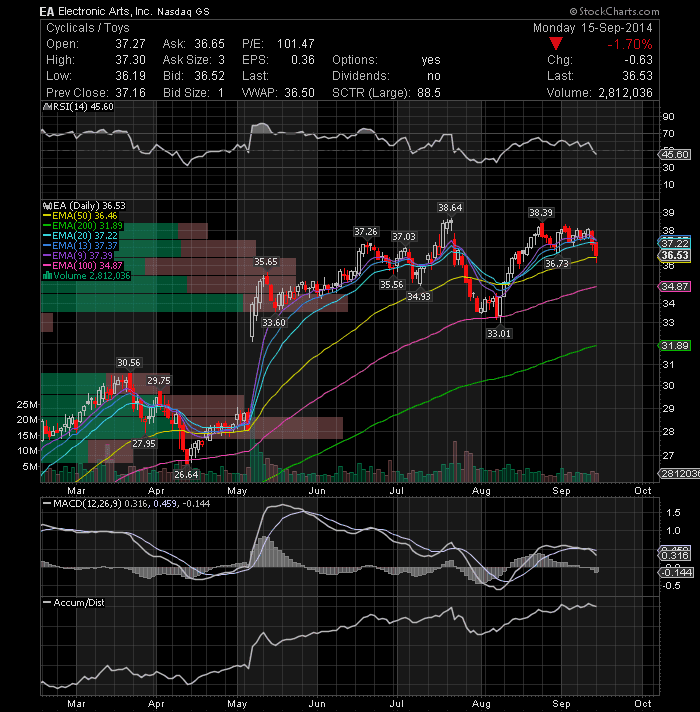Viewport: 700px width, 712px height.
Task: Click the 38.39 peak price label
Action: [541, 212]
